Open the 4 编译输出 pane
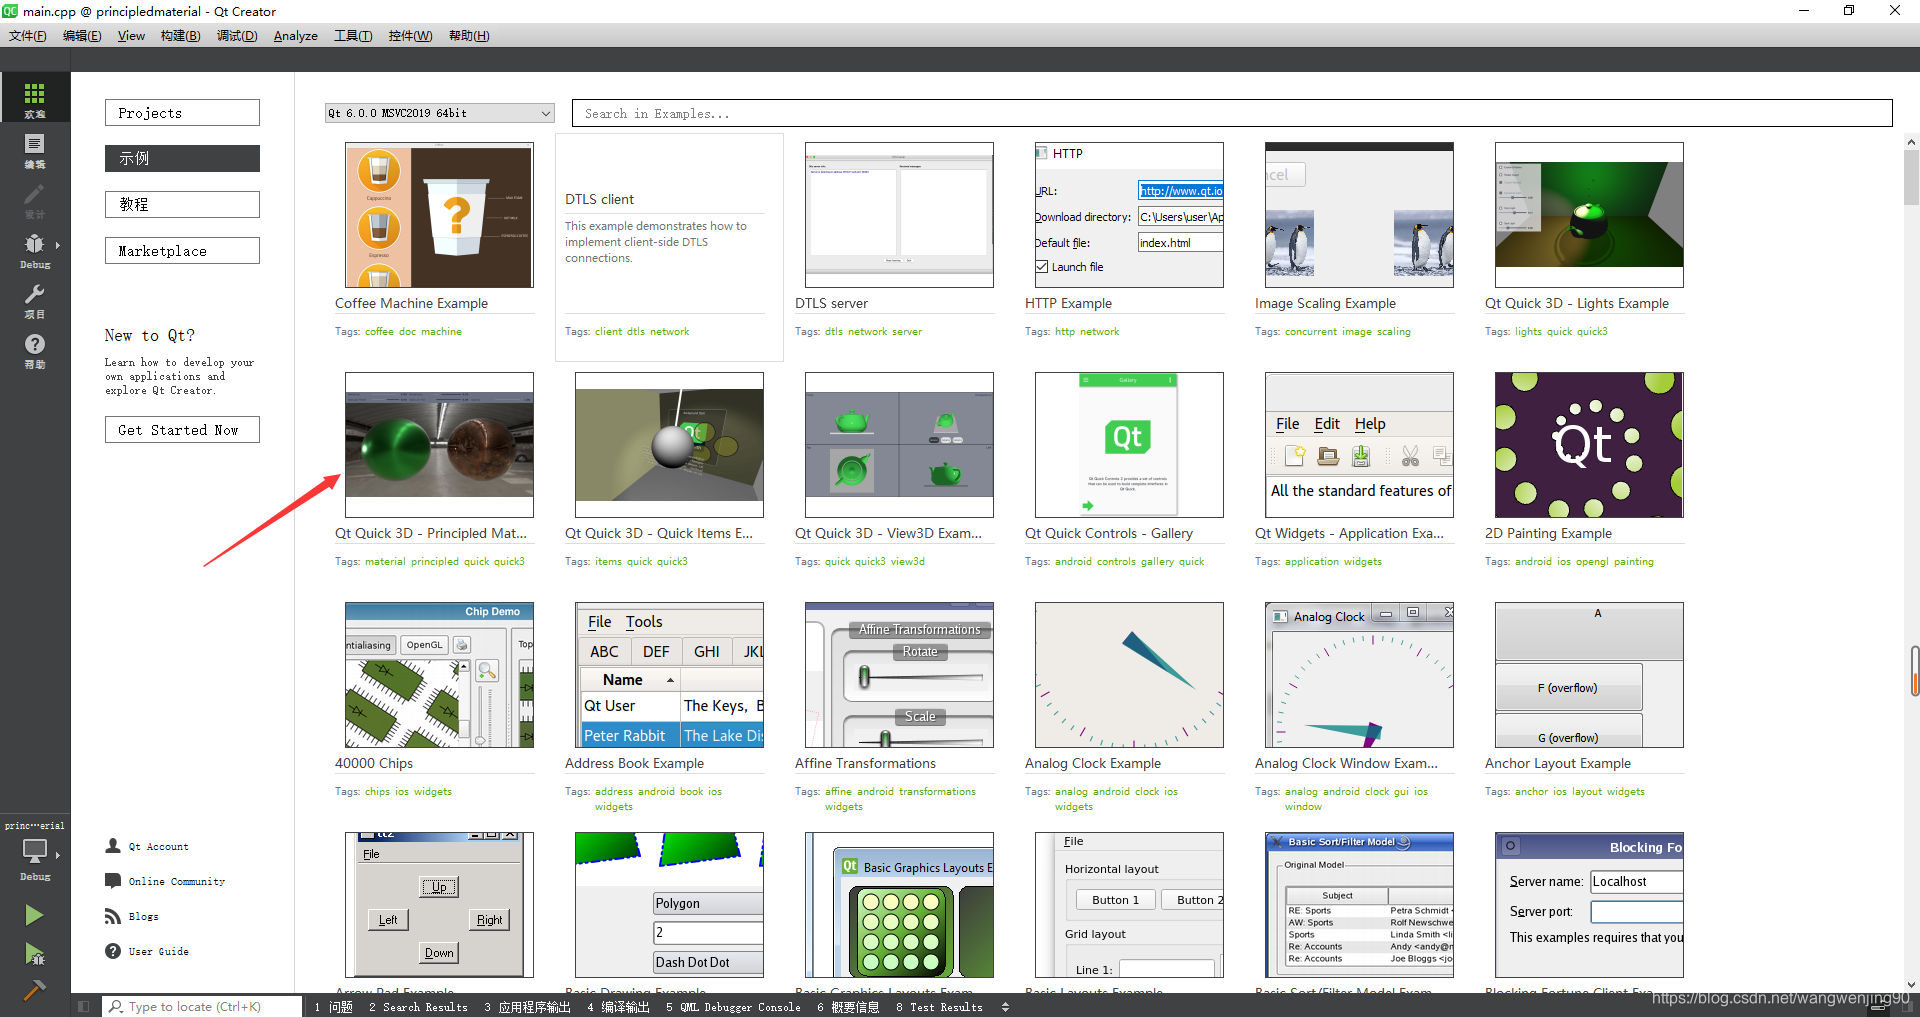 click(619, 1007)
